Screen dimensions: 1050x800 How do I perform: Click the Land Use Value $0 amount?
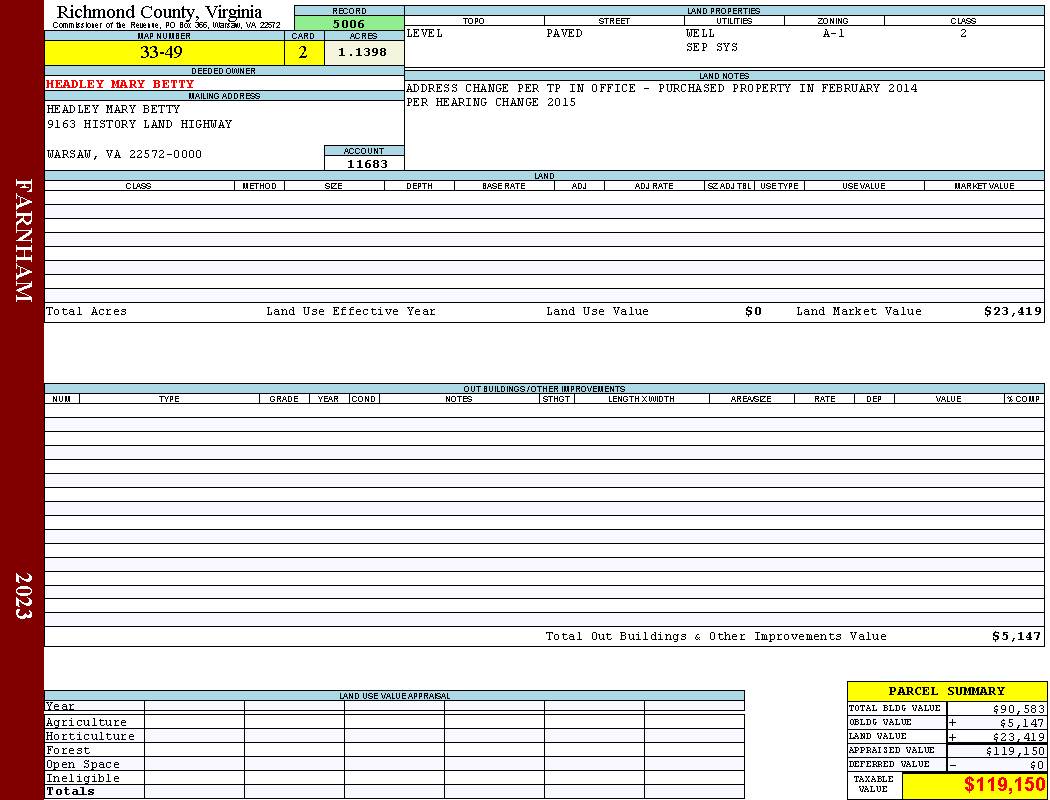[753, 311]
